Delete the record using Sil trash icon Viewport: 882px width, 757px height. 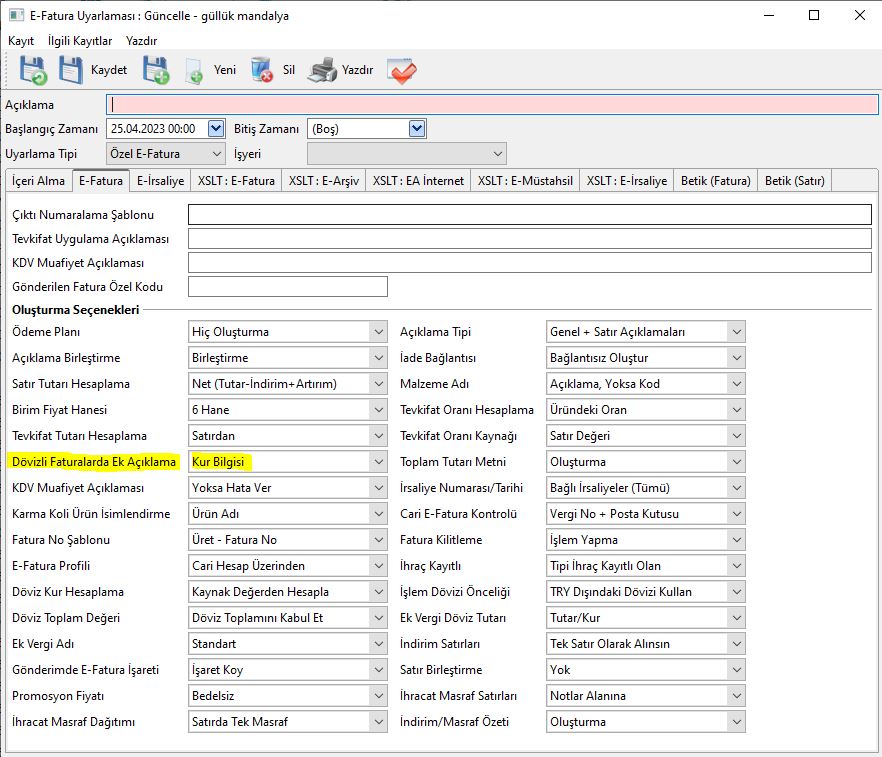pos(262,70)
